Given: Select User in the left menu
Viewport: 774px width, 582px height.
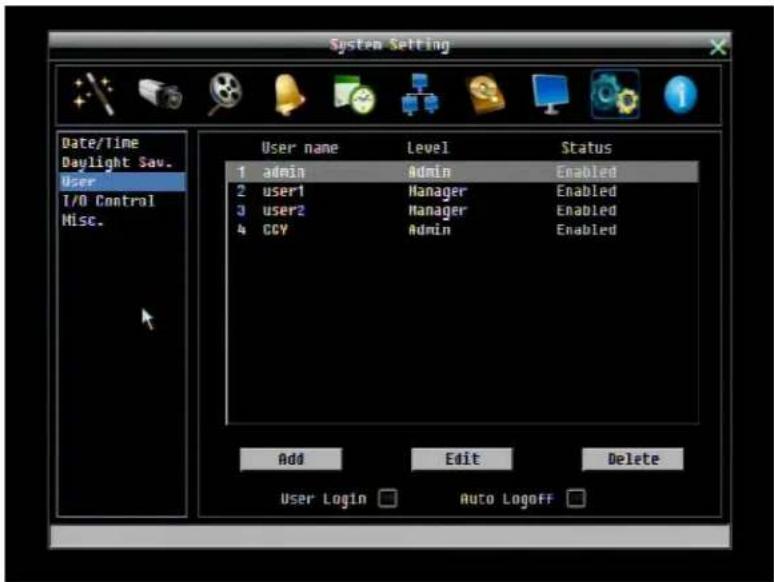Looking at the screenshot, I should (122, 182).
